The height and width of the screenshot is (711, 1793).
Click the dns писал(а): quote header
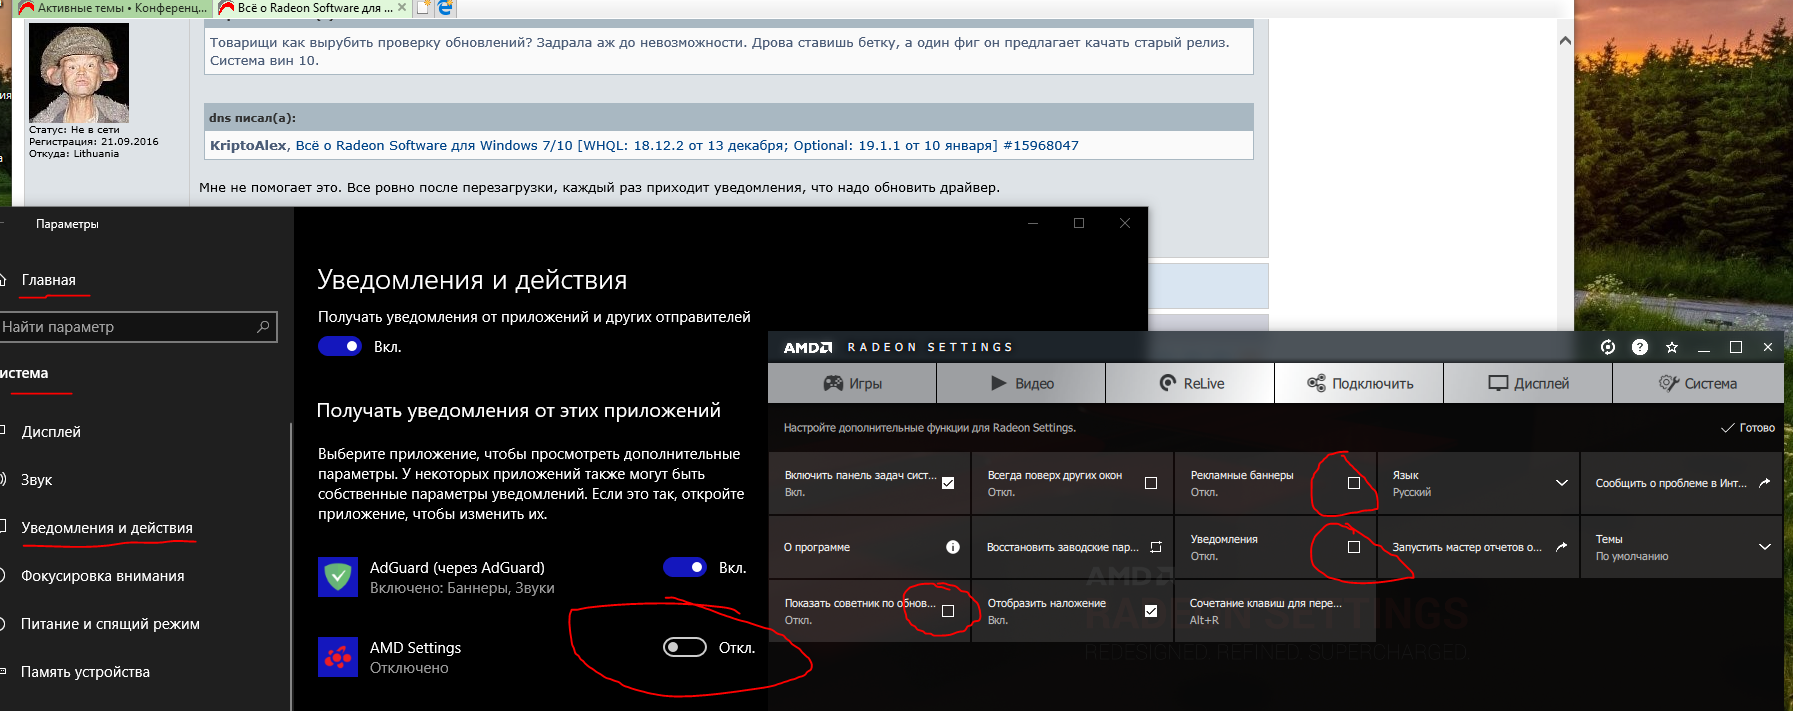(252, 117)
